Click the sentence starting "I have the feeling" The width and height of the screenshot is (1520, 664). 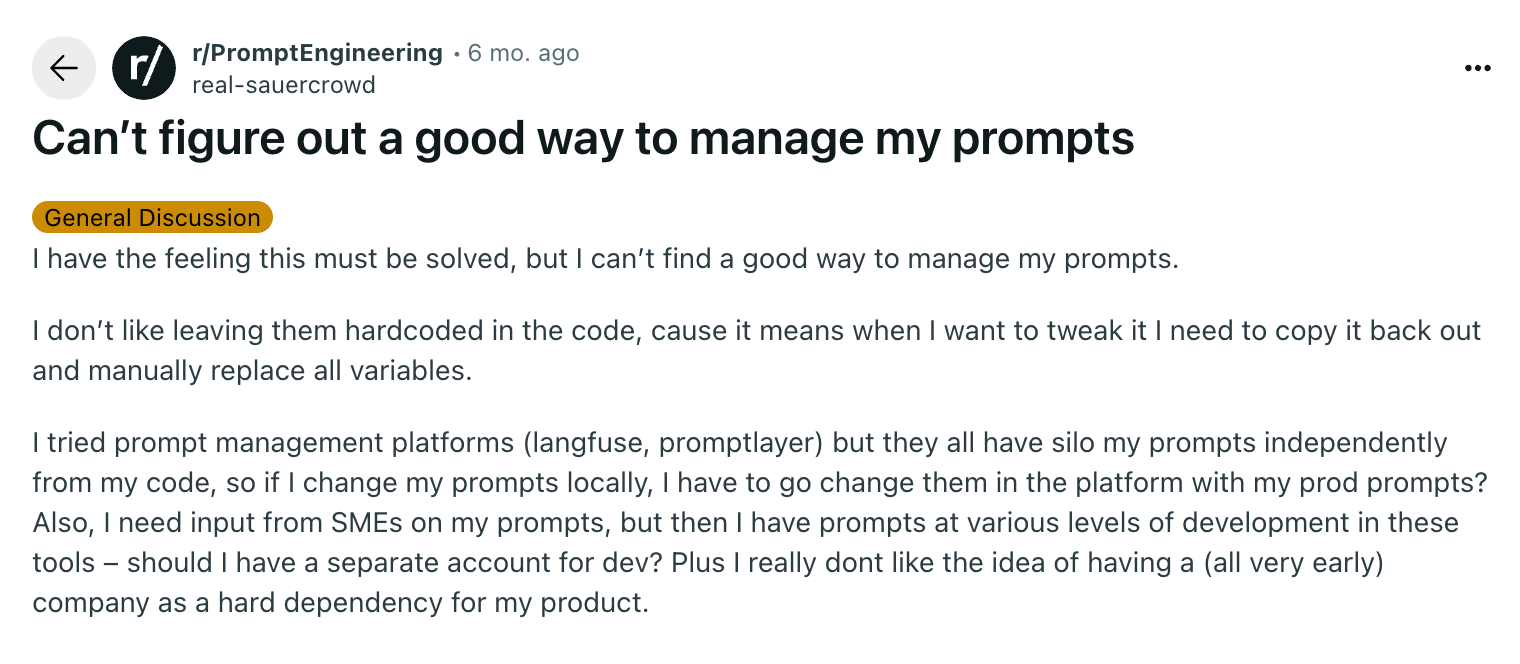pyautogui.click(x=605, y=259)
